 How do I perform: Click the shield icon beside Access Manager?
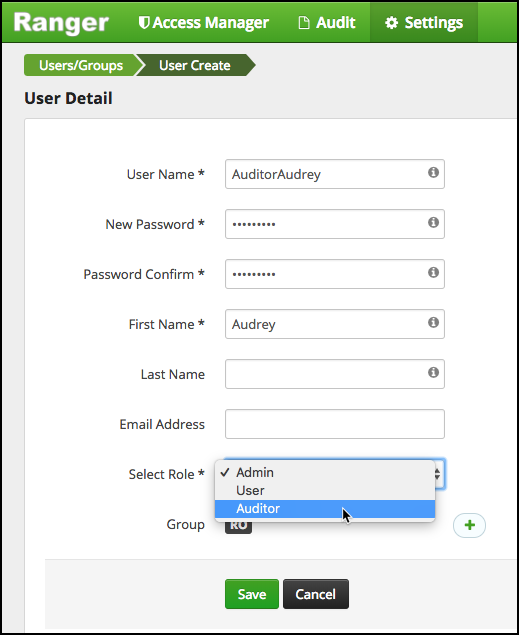[x=144, y=23]
